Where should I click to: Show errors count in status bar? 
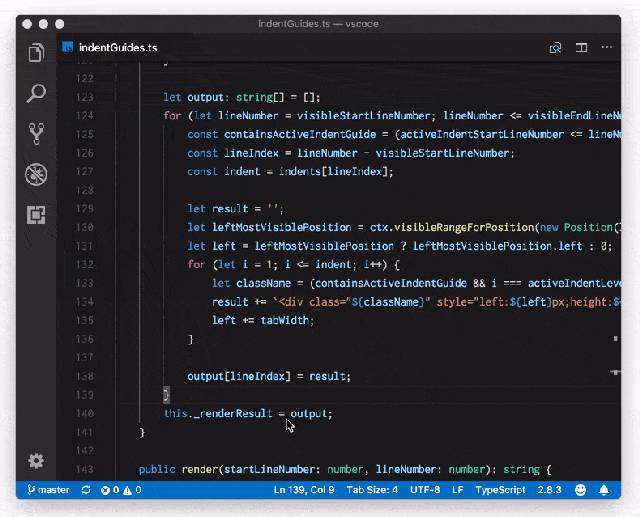[110, 490]
